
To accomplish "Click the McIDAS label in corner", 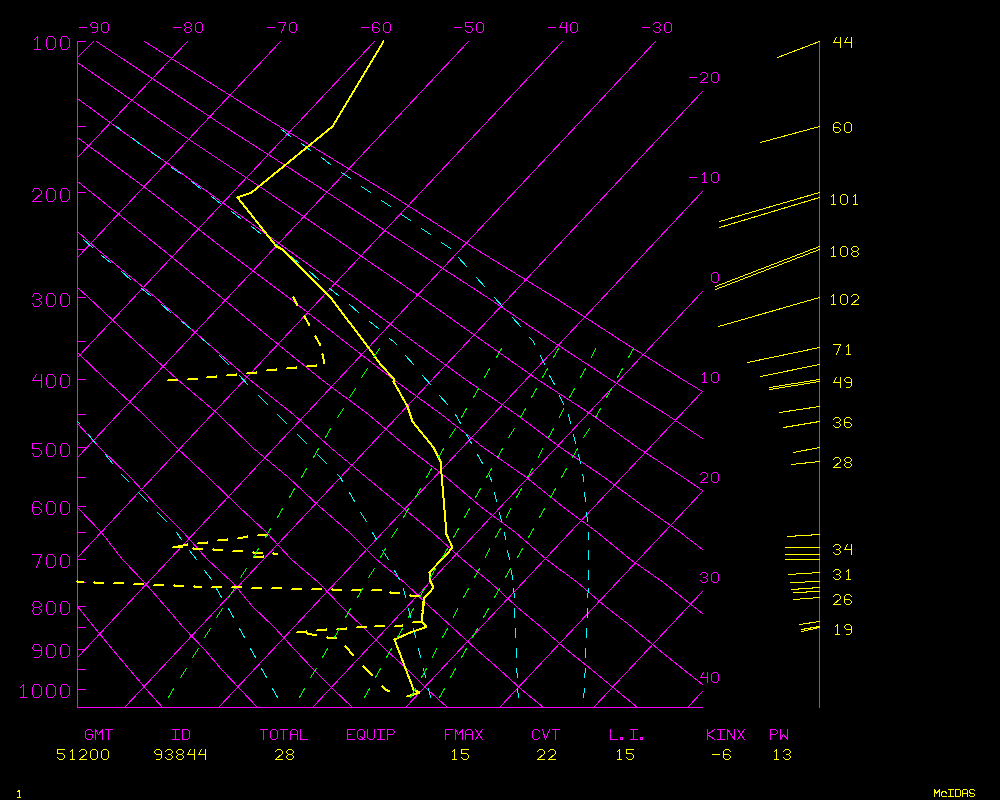I will 954,793.
